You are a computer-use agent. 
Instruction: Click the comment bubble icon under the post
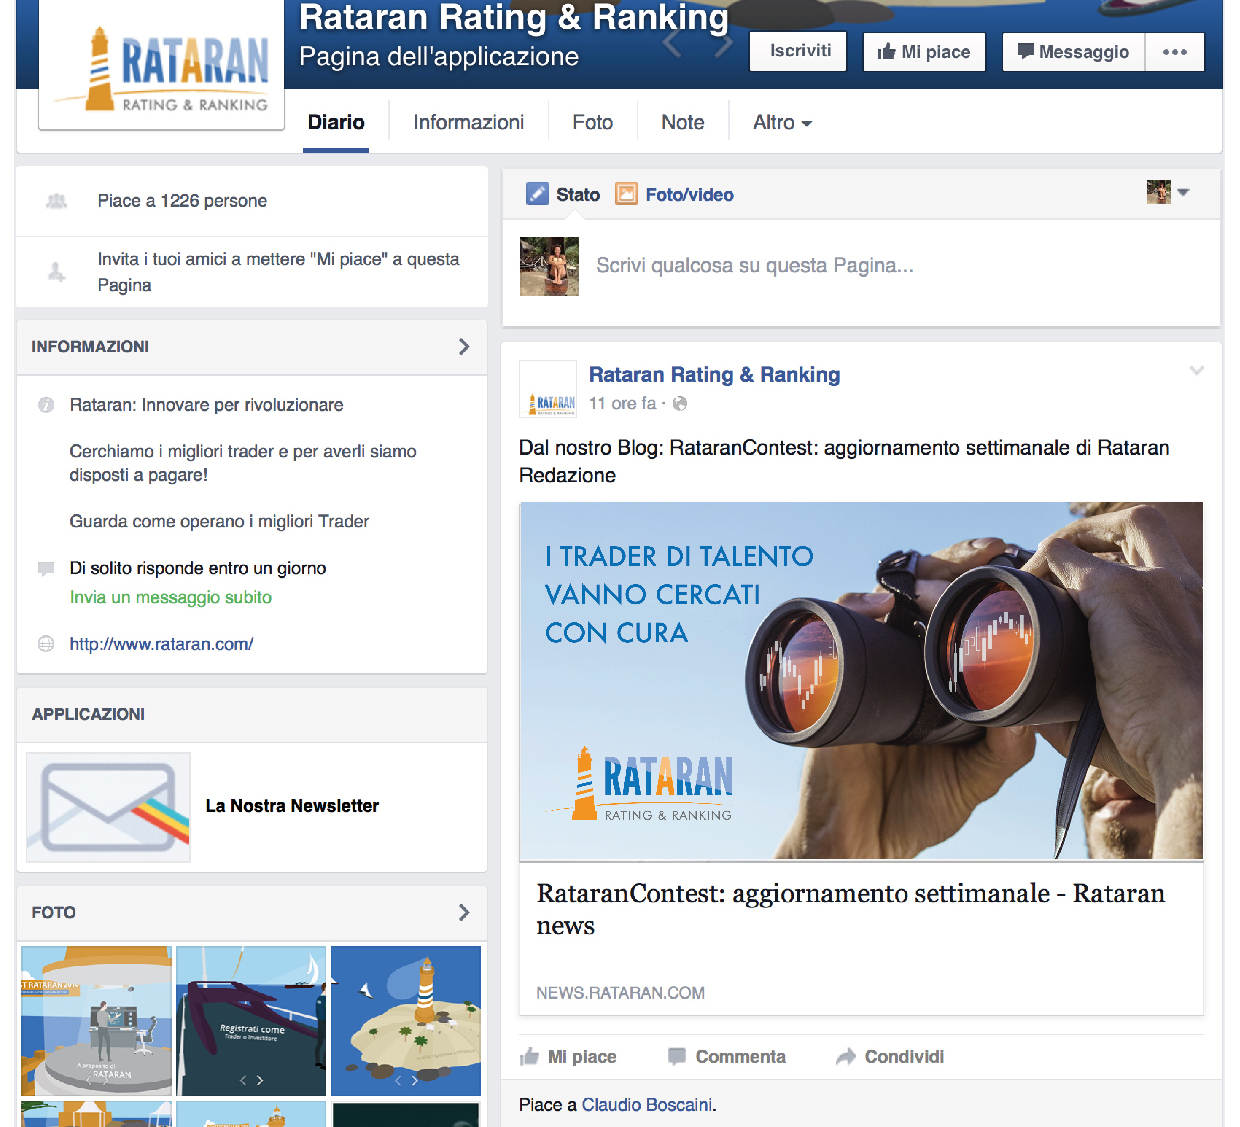pos(677,1057)
